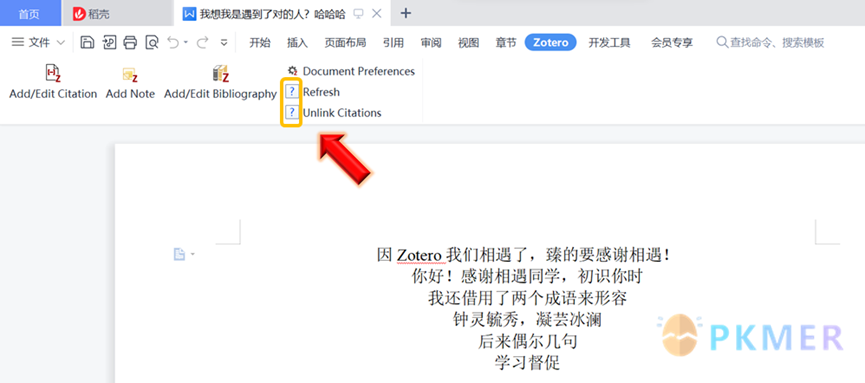The width and height of the screenshot is (865, 383).
Task: Open dropdown arrow beside margin page icon
Action: click(193, 254)
